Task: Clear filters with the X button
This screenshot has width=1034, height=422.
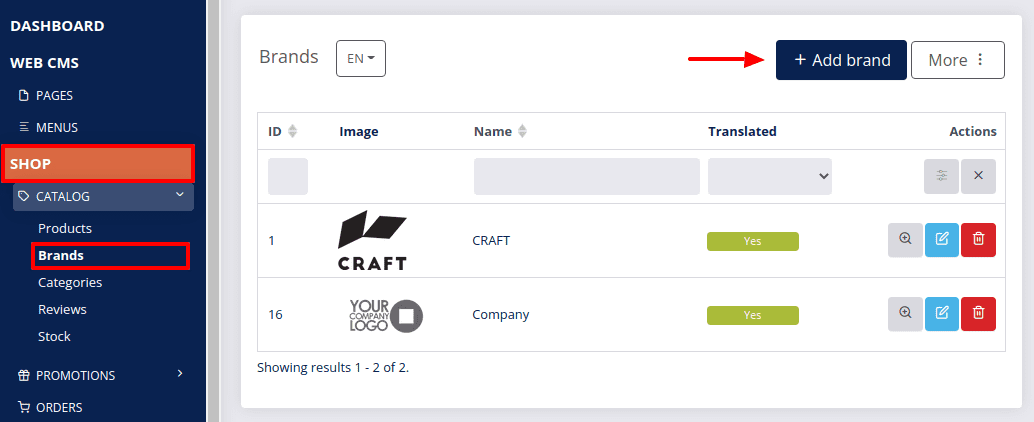Action: [979, 176]
